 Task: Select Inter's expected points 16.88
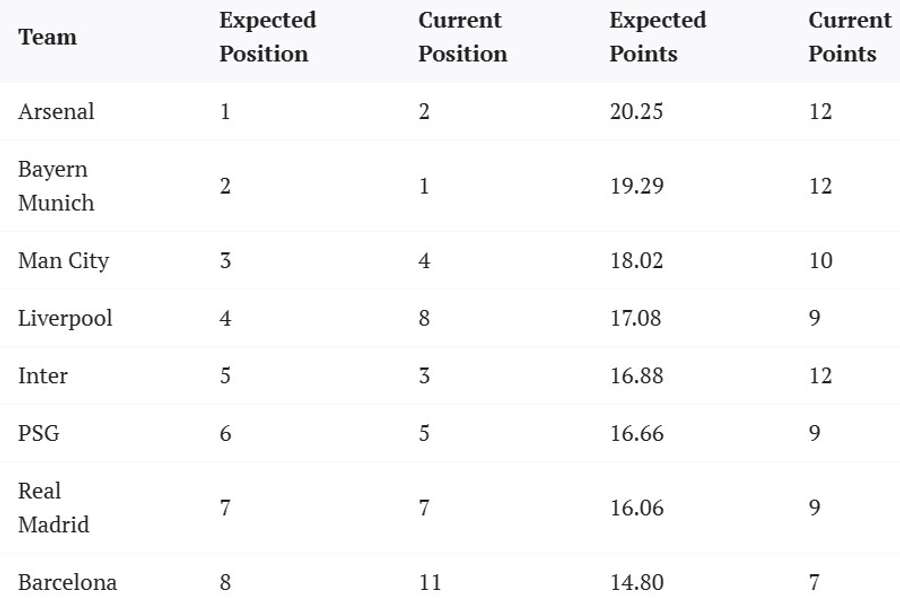[636, 376]
